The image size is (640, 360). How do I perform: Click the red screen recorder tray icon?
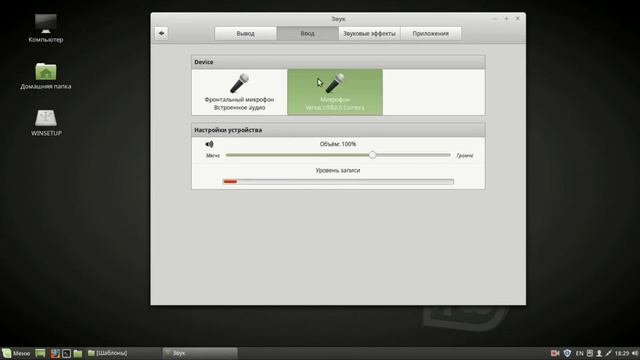click(555, 353)
